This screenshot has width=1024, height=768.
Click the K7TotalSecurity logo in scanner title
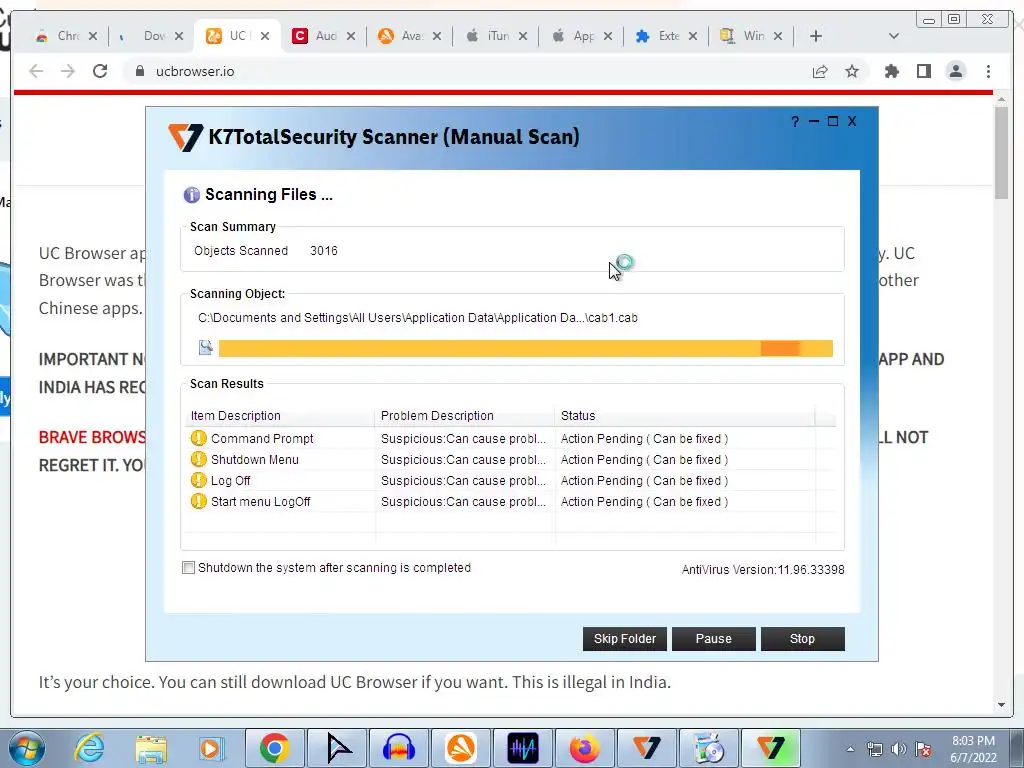click(185, 137)
